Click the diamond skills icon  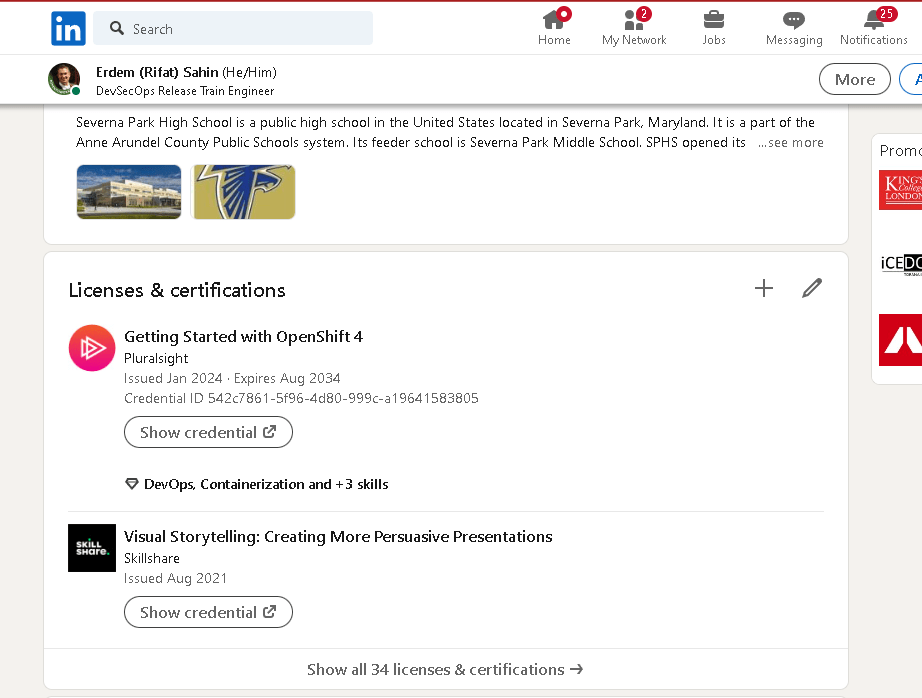pos(132,484)
